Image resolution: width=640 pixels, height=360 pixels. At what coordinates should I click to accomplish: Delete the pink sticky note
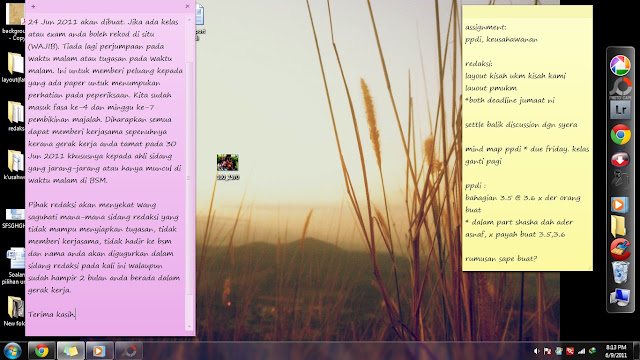[187, 6]
